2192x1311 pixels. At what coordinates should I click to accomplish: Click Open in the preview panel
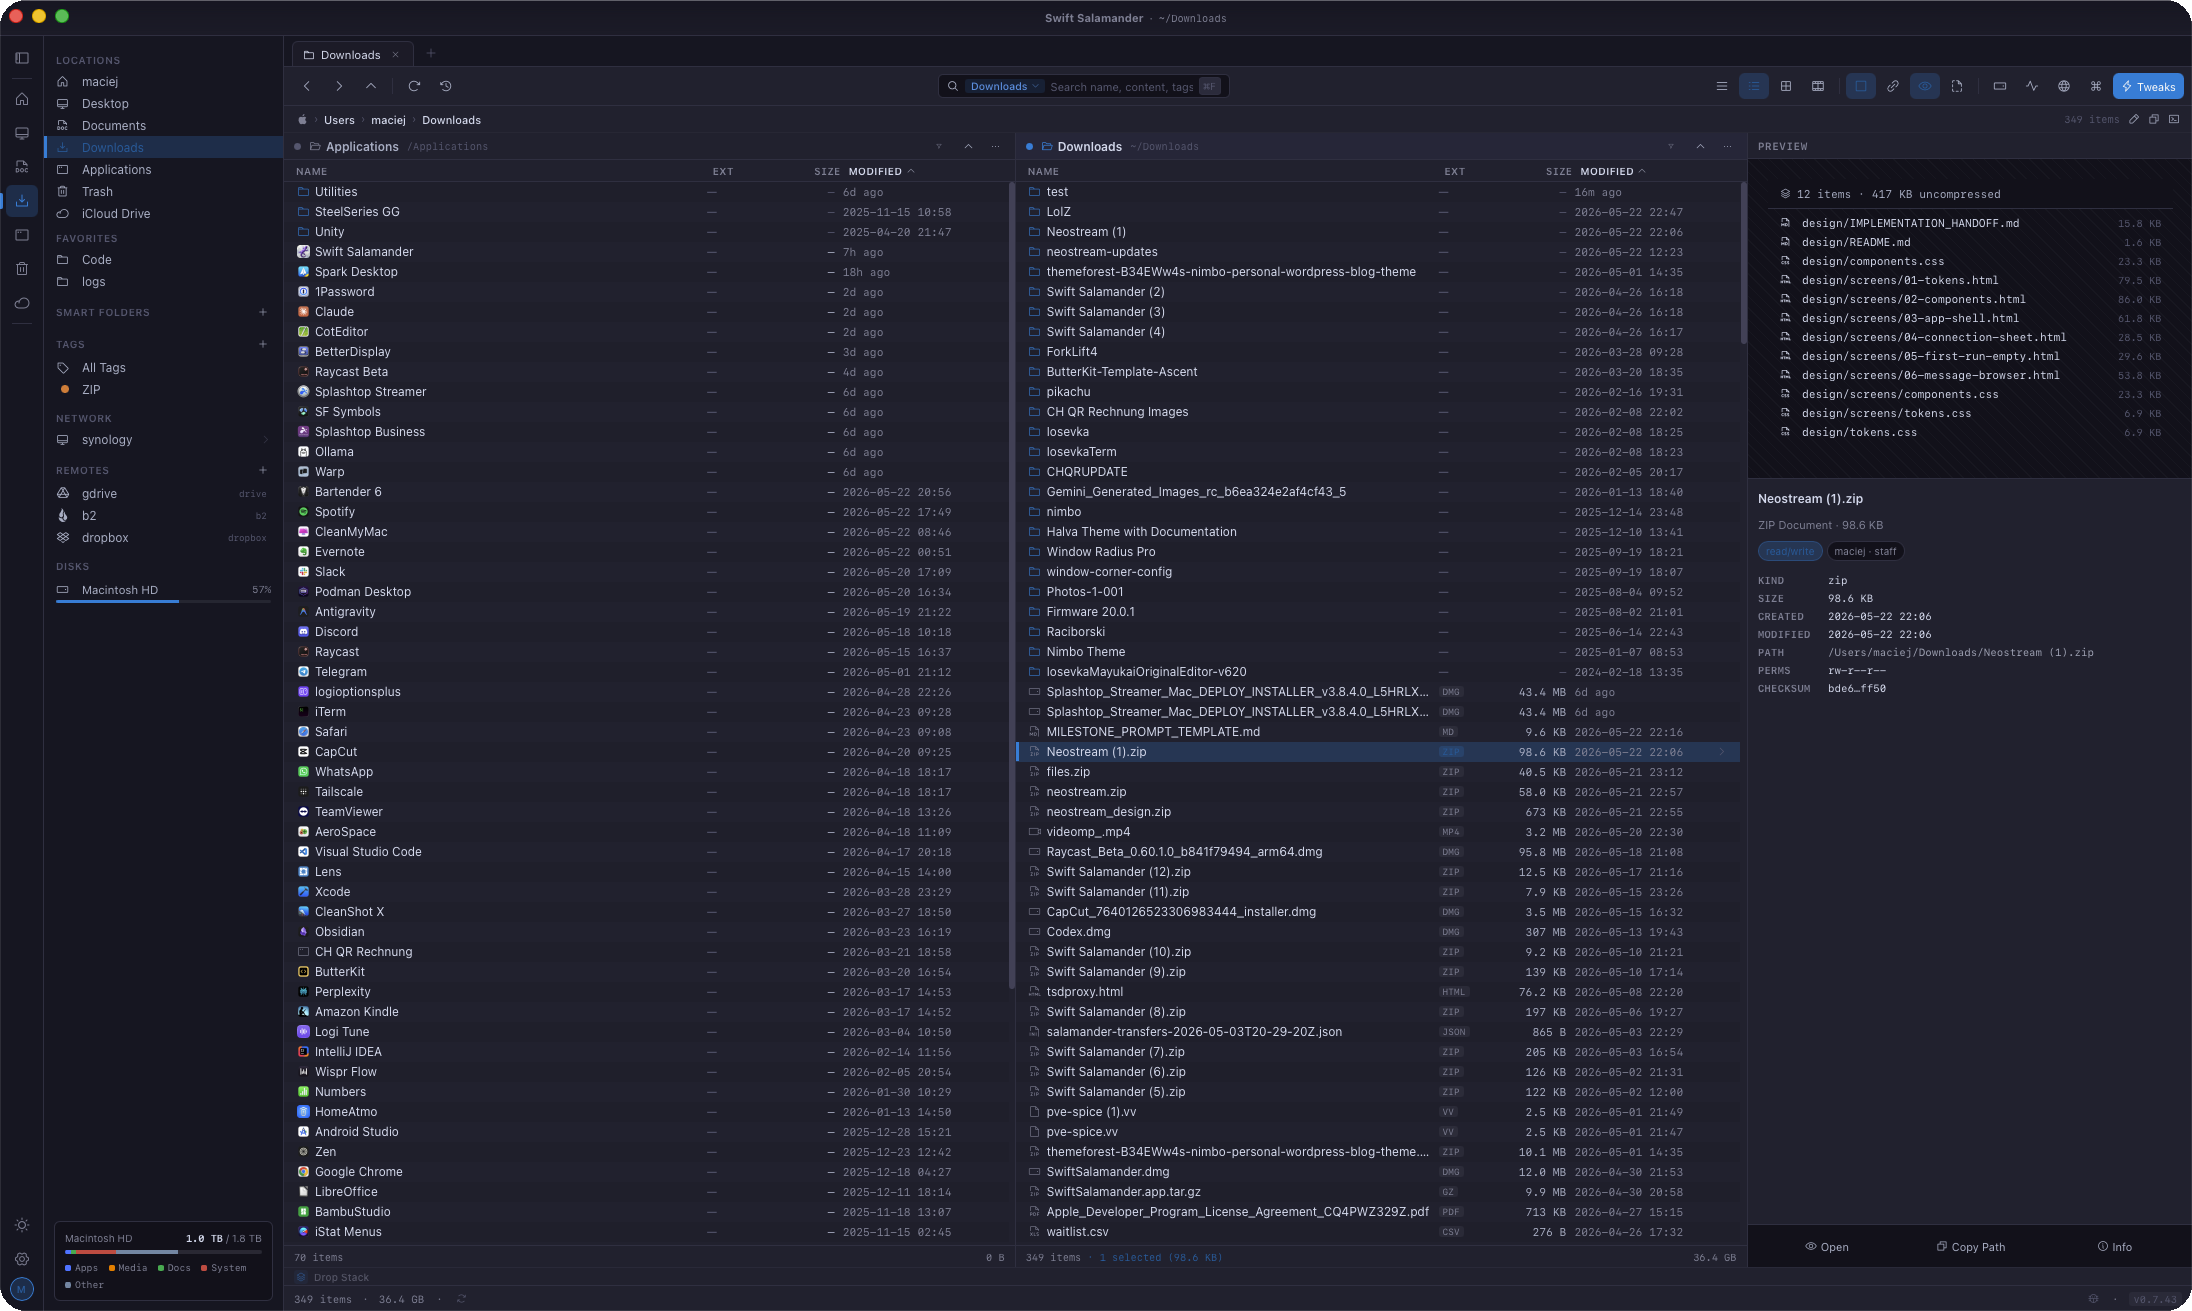(1826, 1247)
